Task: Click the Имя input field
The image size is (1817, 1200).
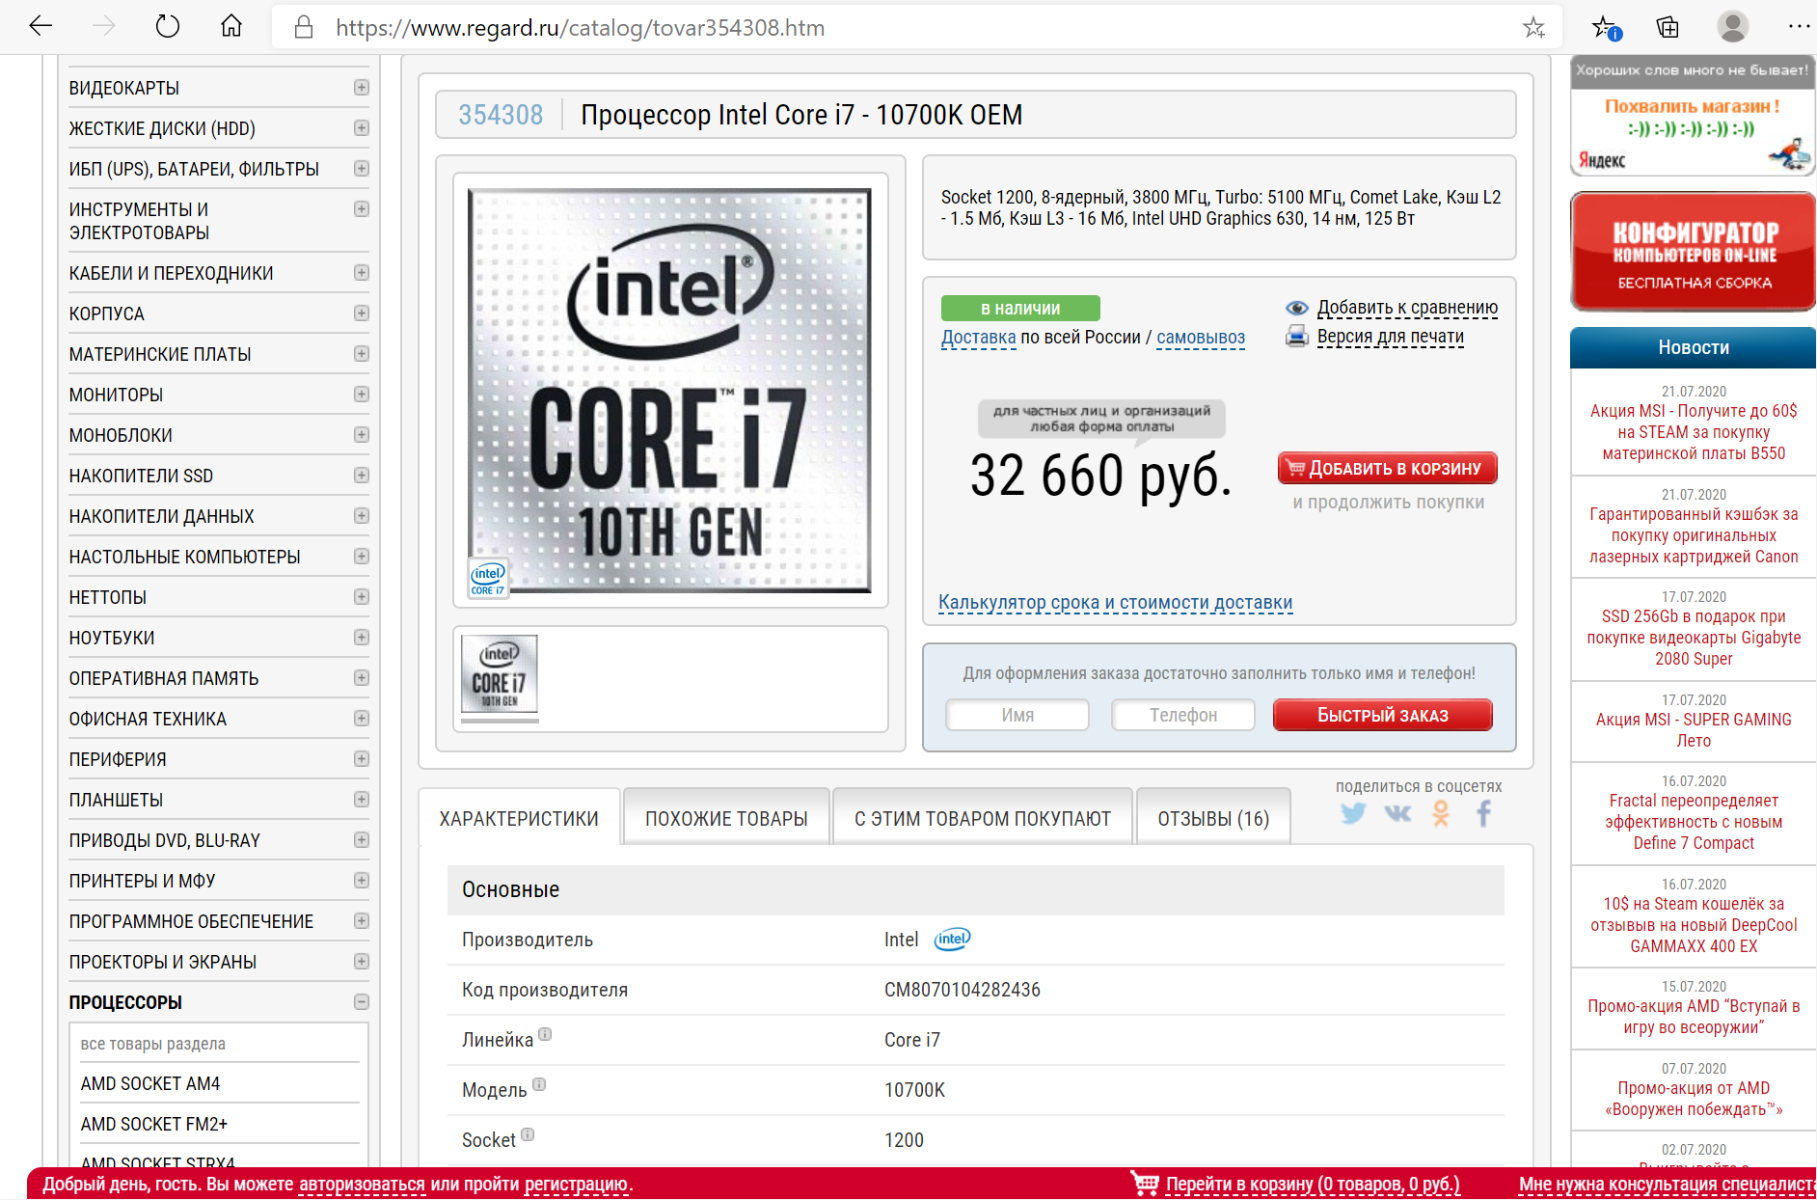Action: click(x=1017, y=715)
